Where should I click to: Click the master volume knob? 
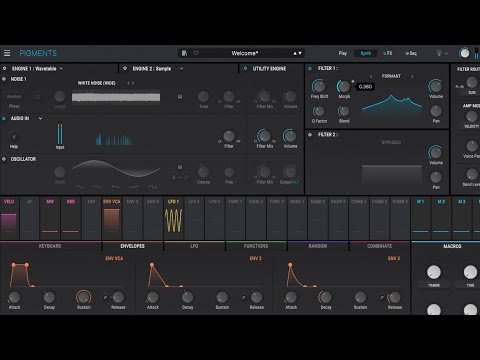(x=464, y=53)
